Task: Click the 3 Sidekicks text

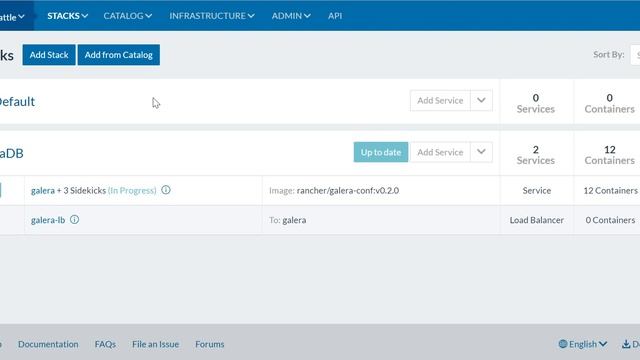Action: pos(84,191)
